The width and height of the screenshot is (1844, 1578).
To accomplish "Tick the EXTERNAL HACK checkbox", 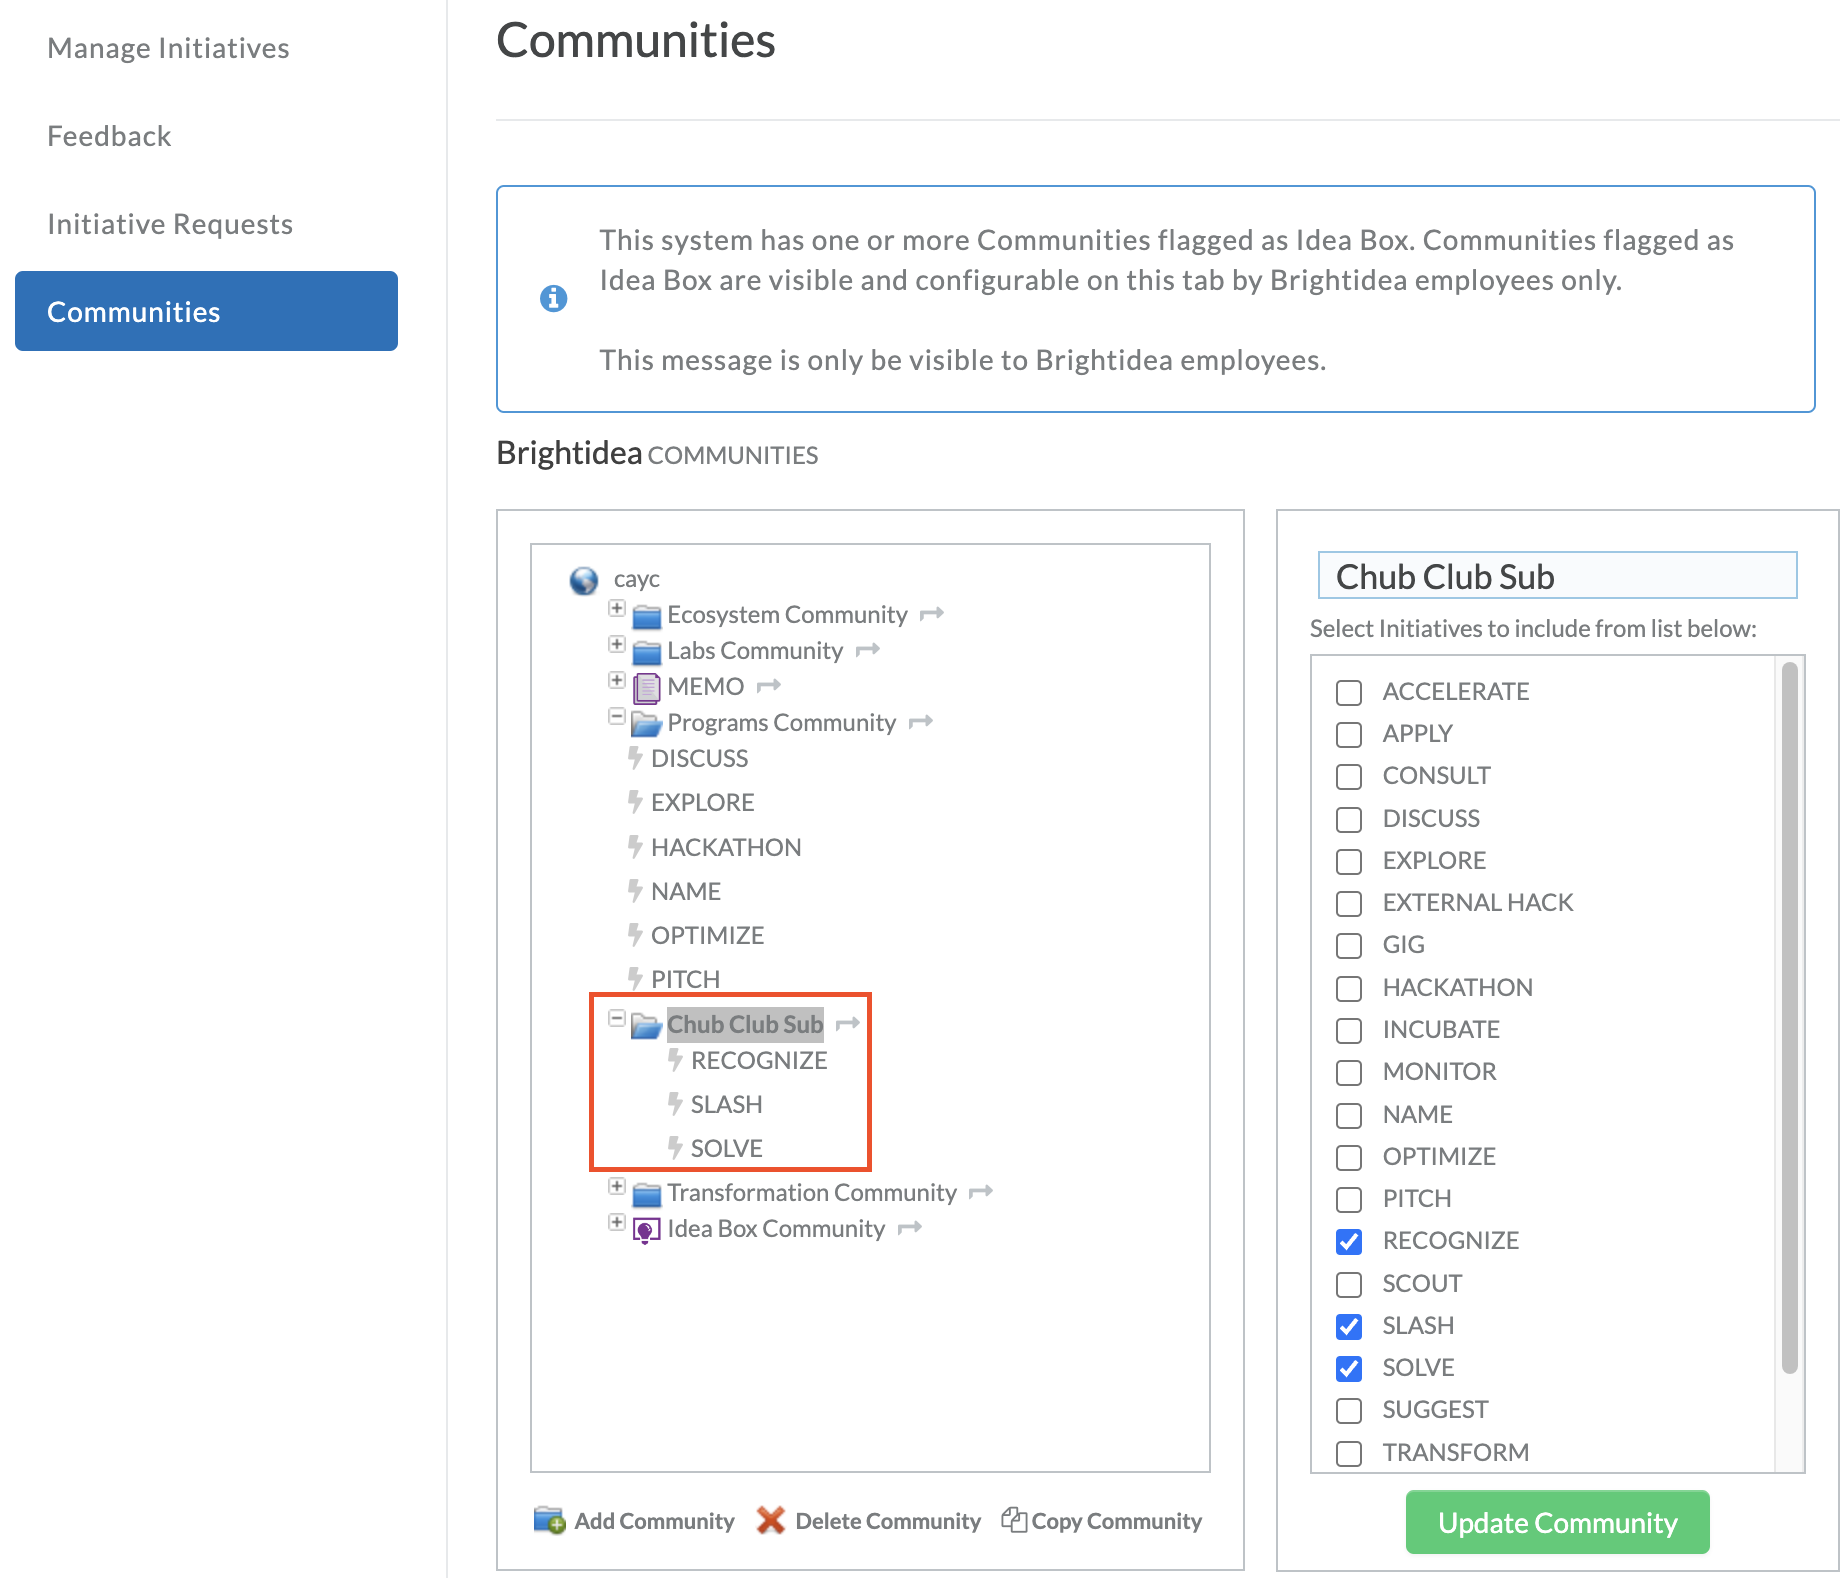I will [1349, 904].
